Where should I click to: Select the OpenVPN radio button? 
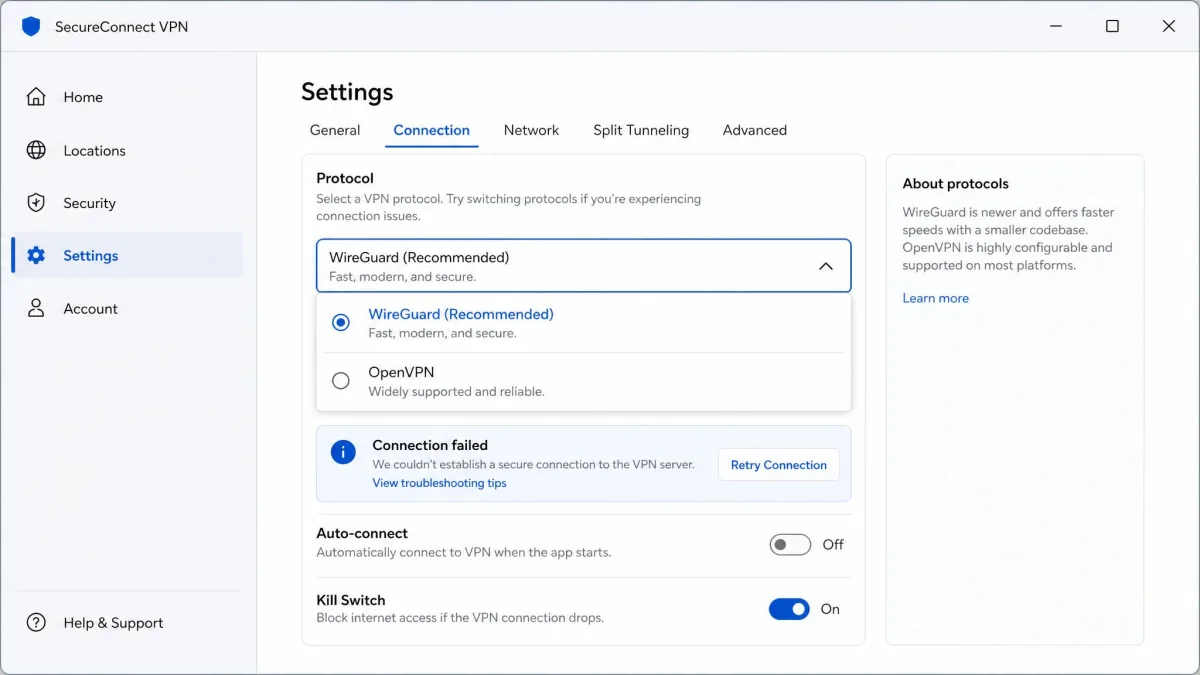341,380
